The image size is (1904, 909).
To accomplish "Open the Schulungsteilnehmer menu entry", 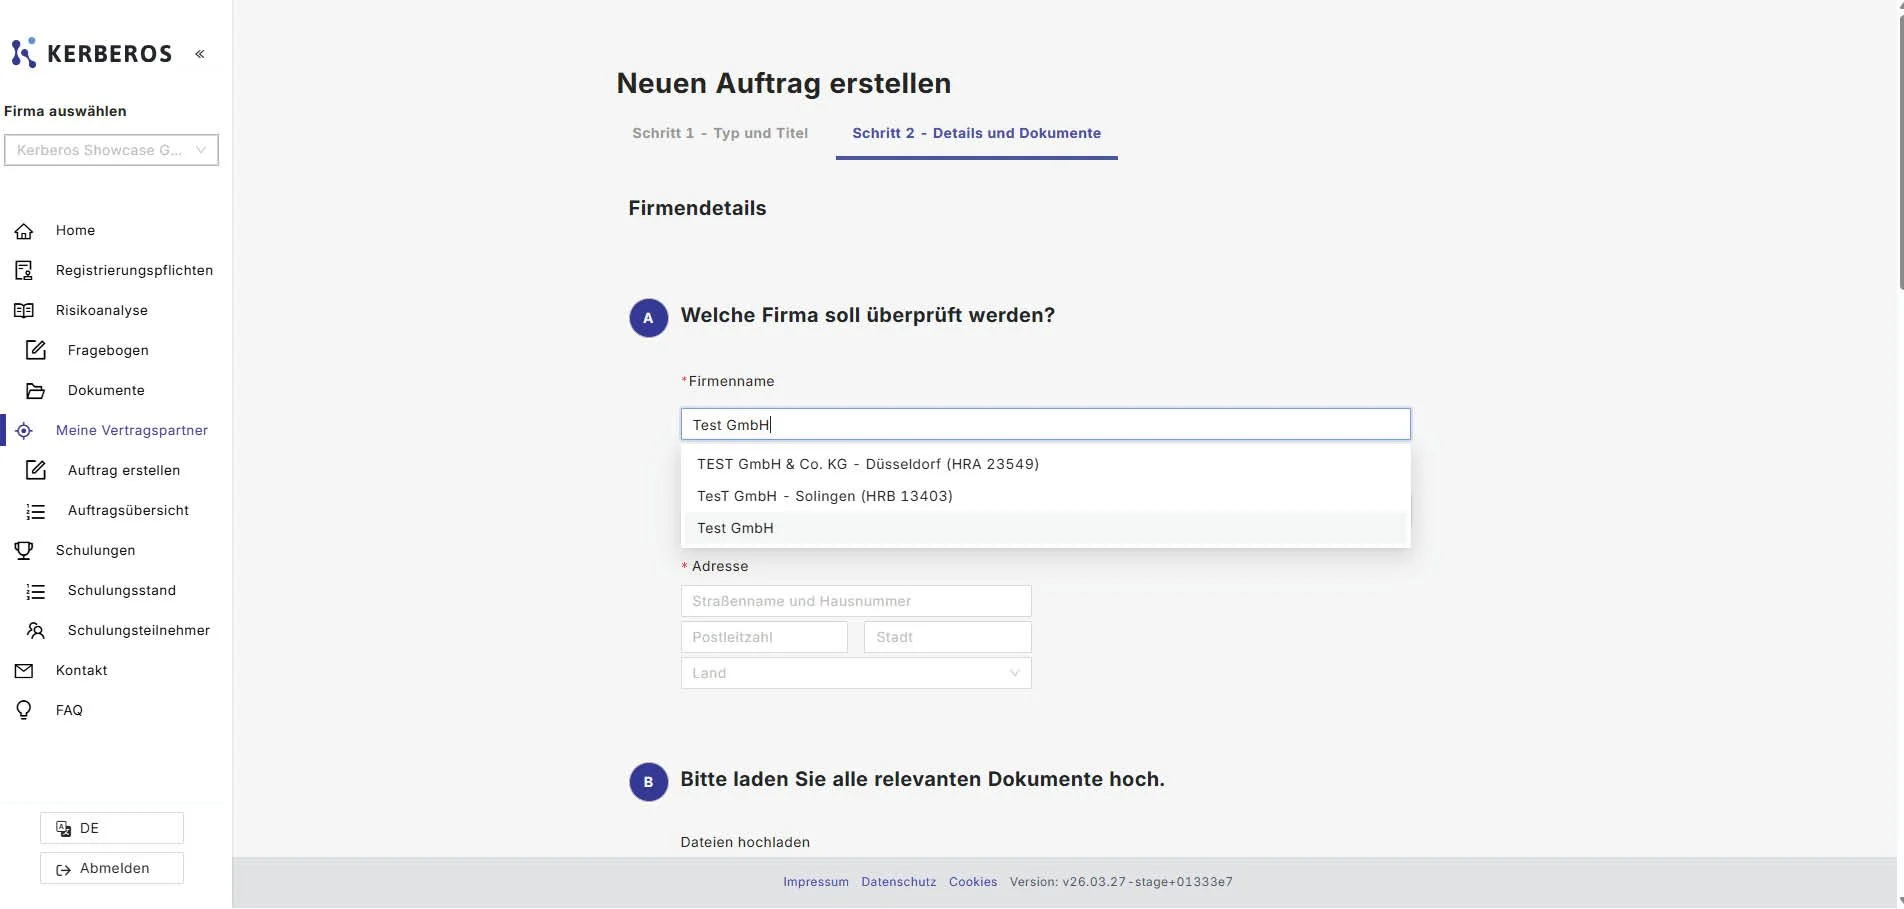I will [139, 630].
